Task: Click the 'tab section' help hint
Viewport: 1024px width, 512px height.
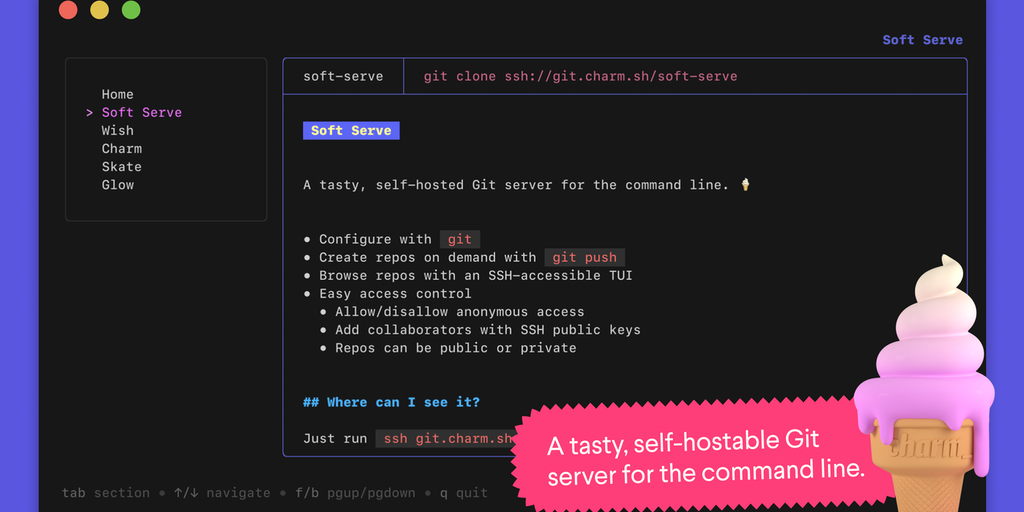Action: point(106,493)
